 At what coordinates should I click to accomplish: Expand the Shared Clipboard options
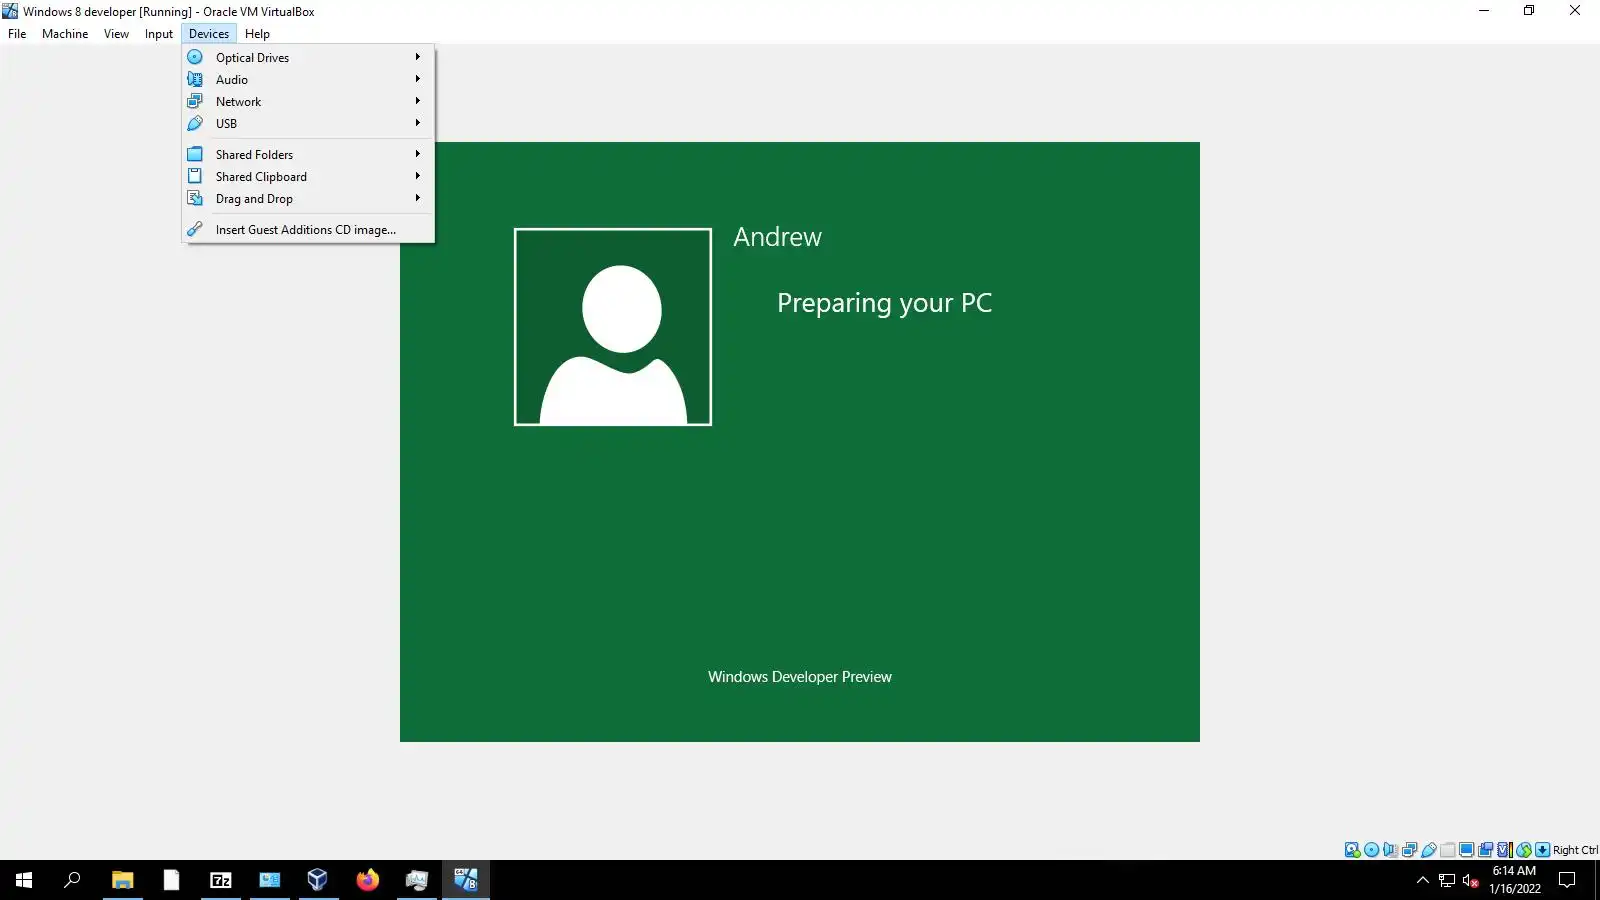tap(308, 176)
